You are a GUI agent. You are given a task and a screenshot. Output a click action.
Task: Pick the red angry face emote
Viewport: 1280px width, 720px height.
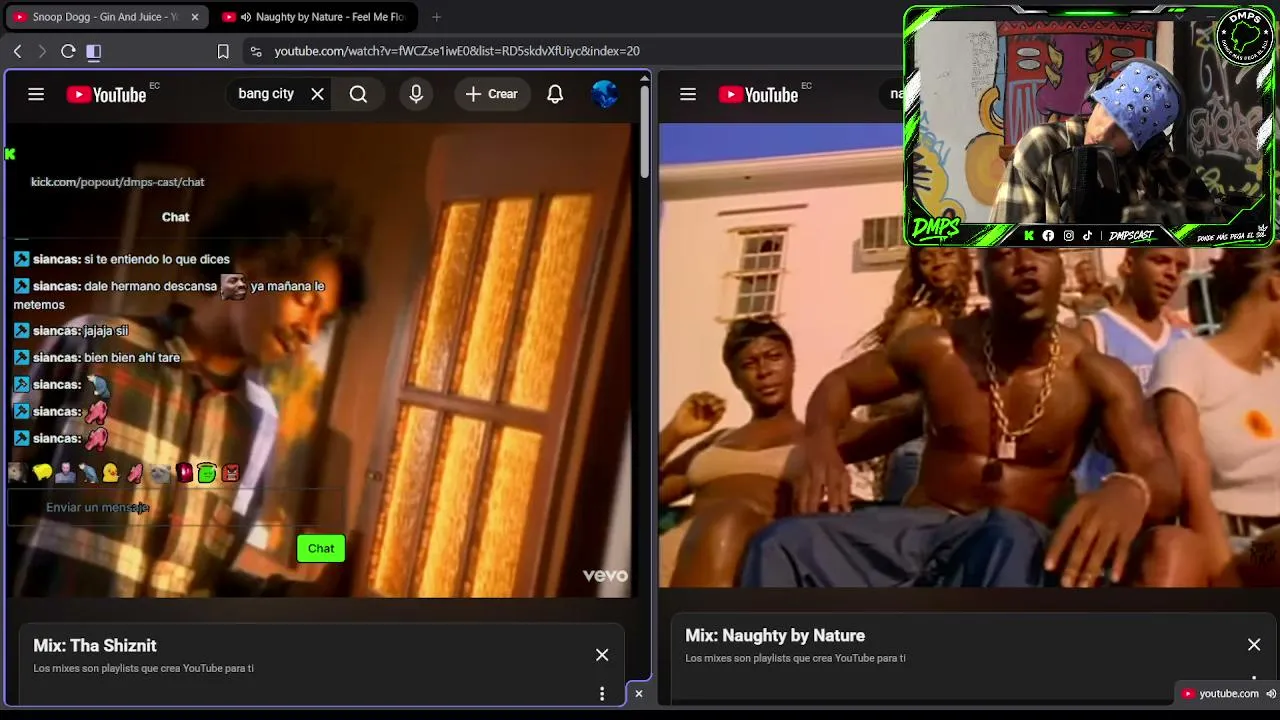(x=231, y=473)
